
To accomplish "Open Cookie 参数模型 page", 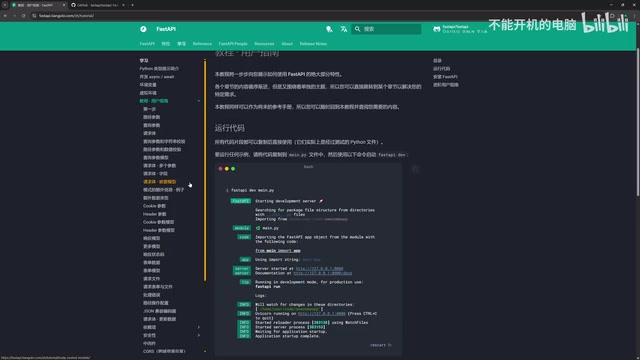I will [x=158, y=222].
